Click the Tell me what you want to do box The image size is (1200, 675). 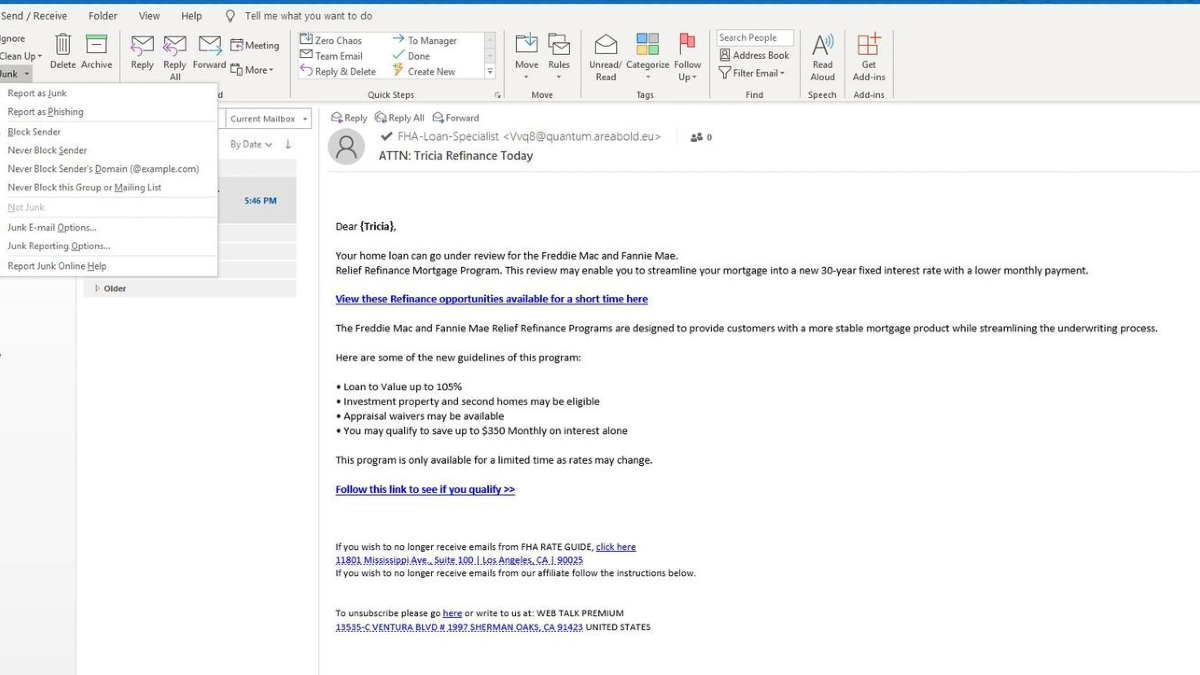300,15
